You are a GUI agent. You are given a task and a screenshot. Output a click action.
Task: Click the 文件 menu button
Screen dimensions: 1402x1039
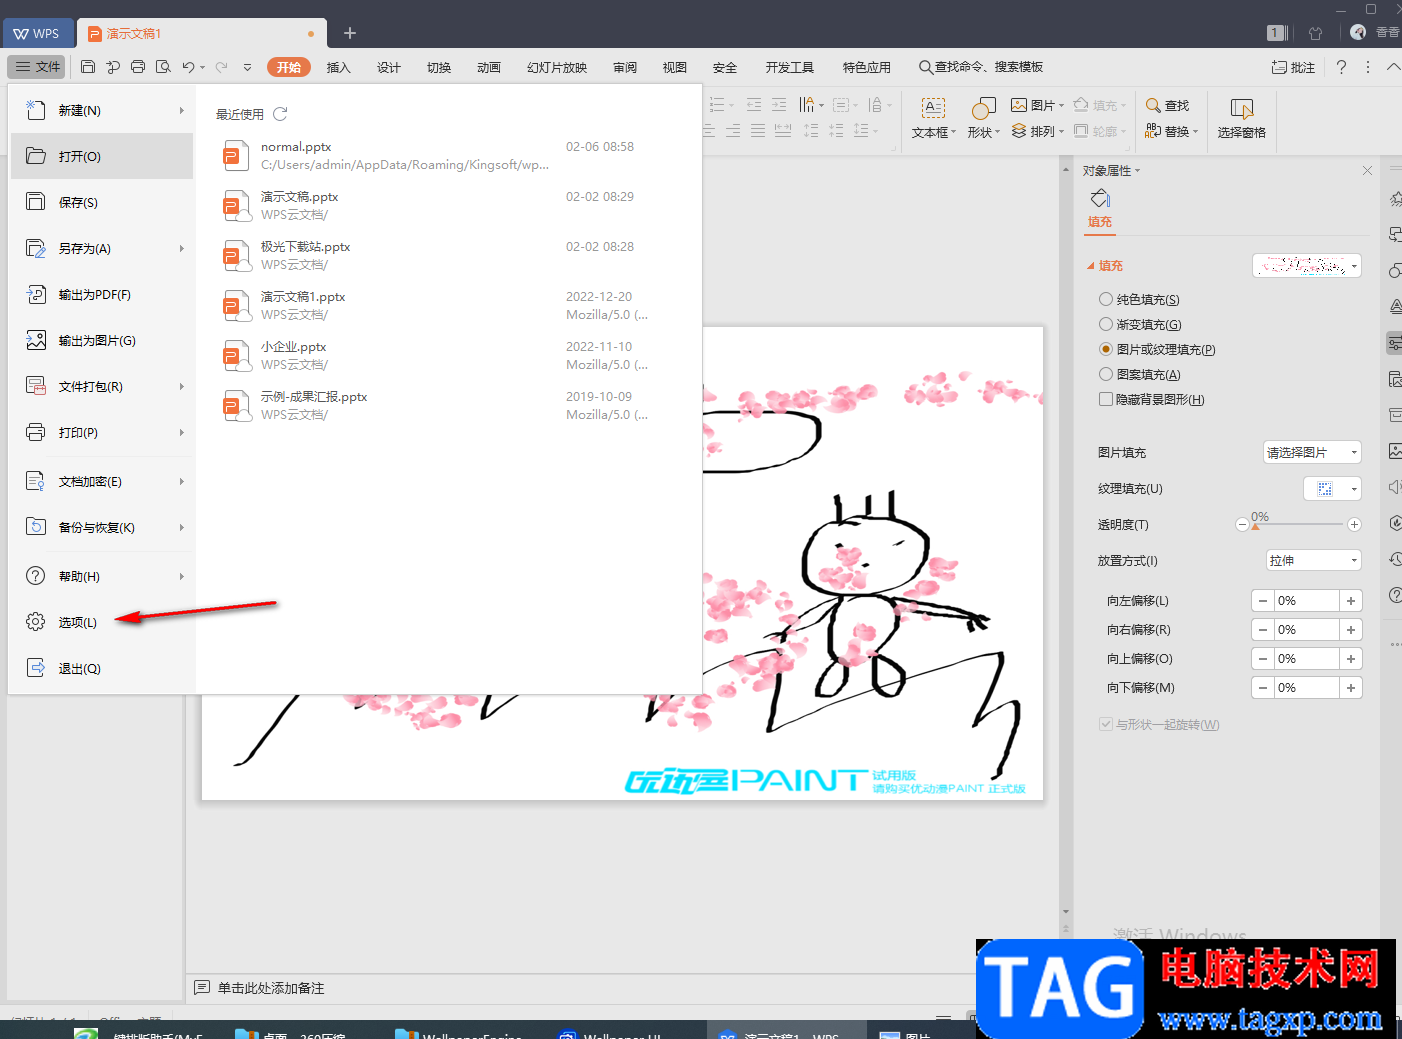[37, 67]
